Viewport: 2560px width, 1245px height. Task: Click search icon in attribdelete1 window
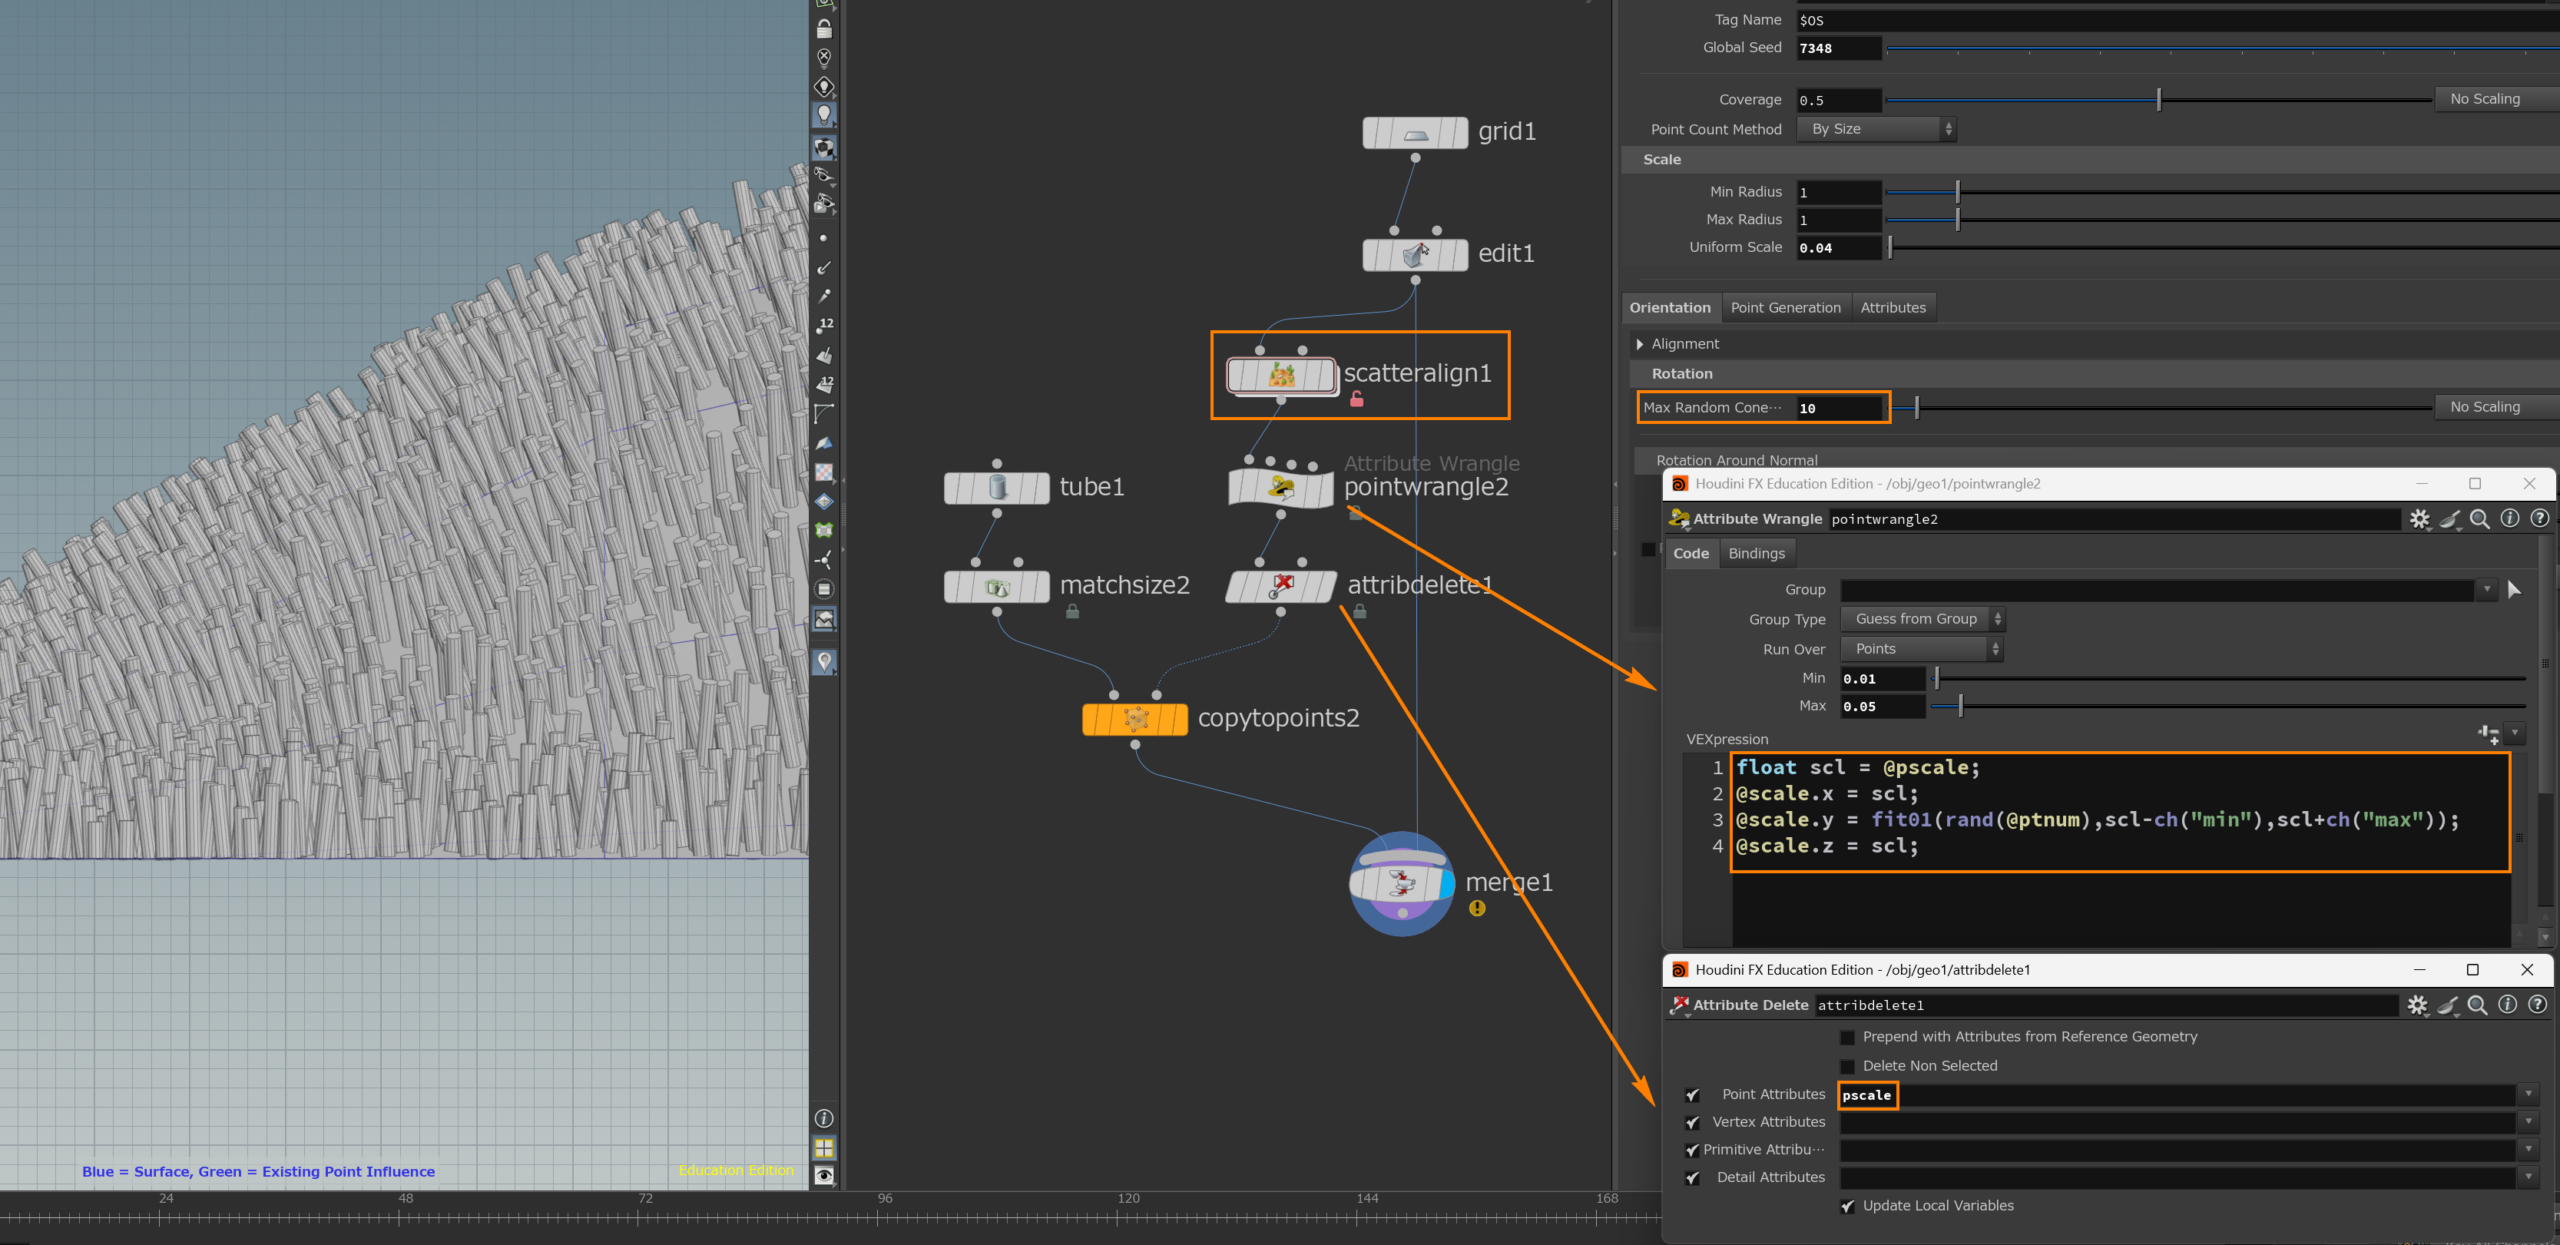tap(2477, 1005)
